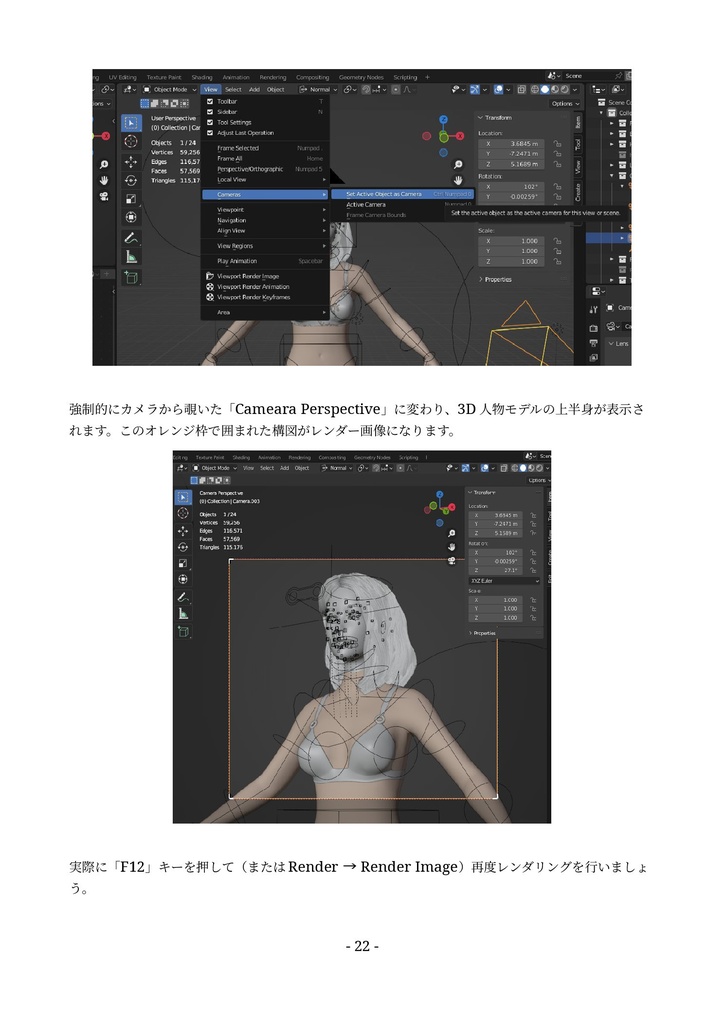
Task: Open Add menu in lower screenshot header
Action: coord(285,468)
